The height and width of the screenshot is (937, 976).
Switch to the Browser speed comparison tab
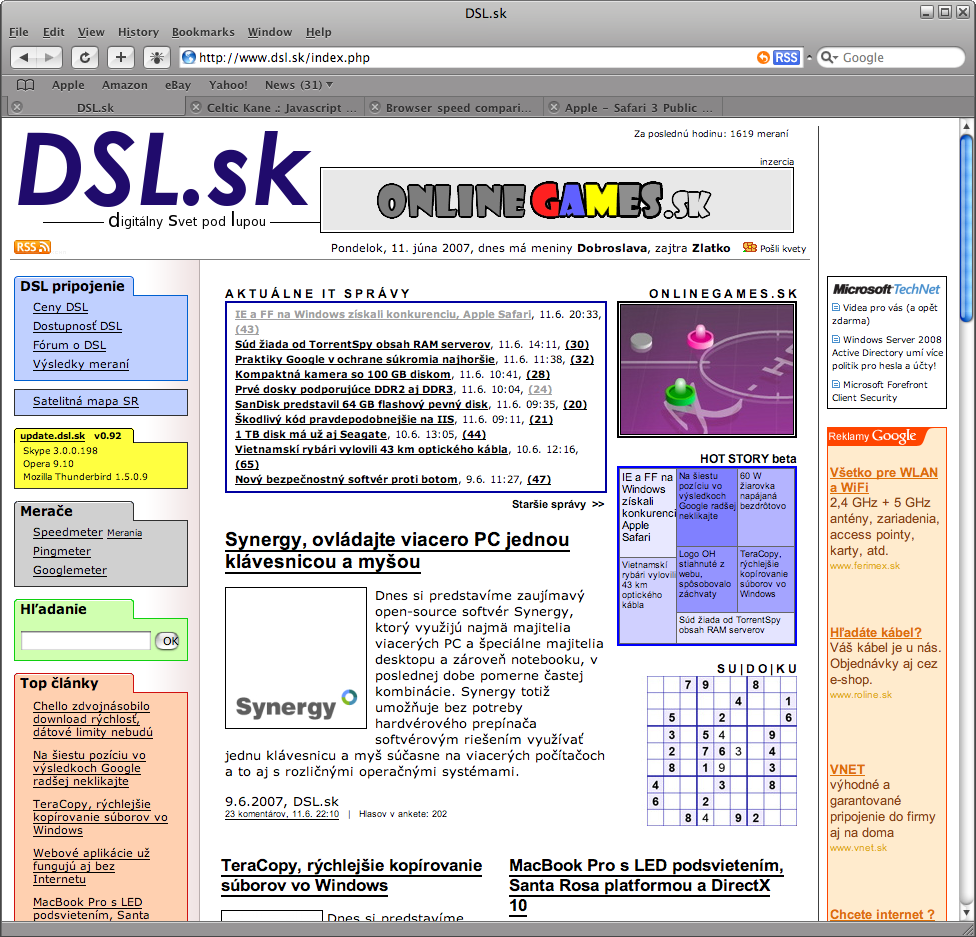459,108
